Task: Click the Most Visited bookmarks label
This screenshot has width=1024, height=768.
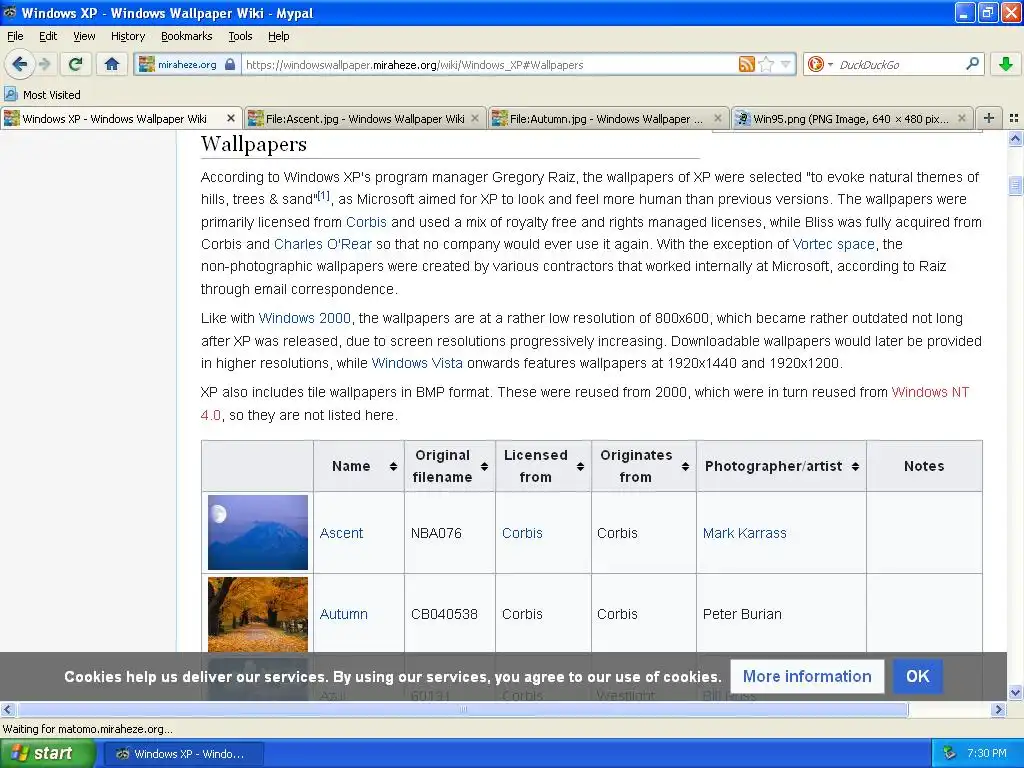Action: [x=52, y=95]
